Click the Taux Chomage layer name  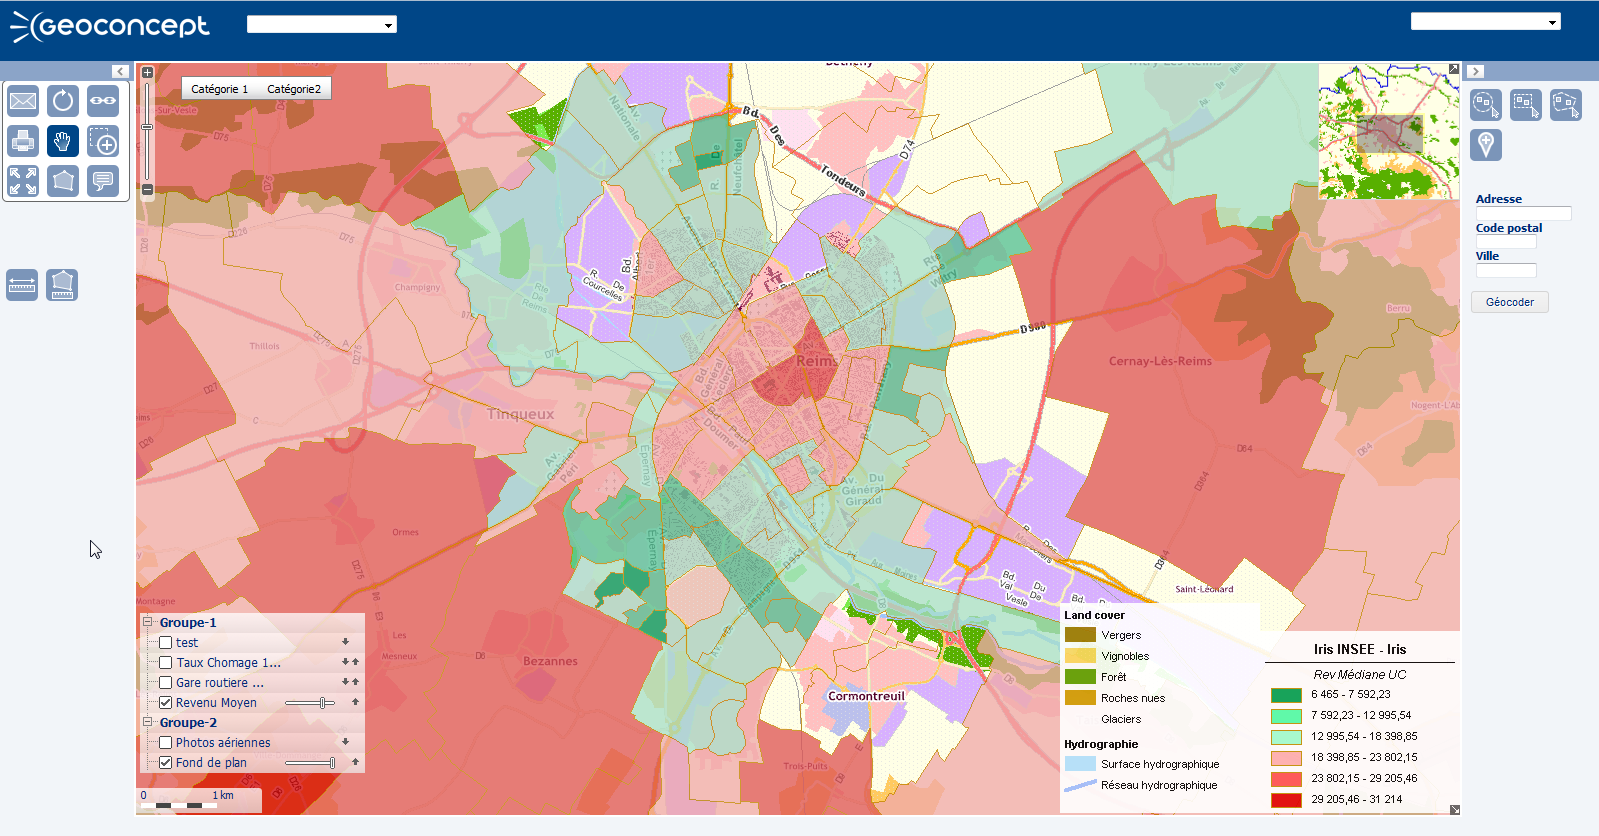click(229, 663)
